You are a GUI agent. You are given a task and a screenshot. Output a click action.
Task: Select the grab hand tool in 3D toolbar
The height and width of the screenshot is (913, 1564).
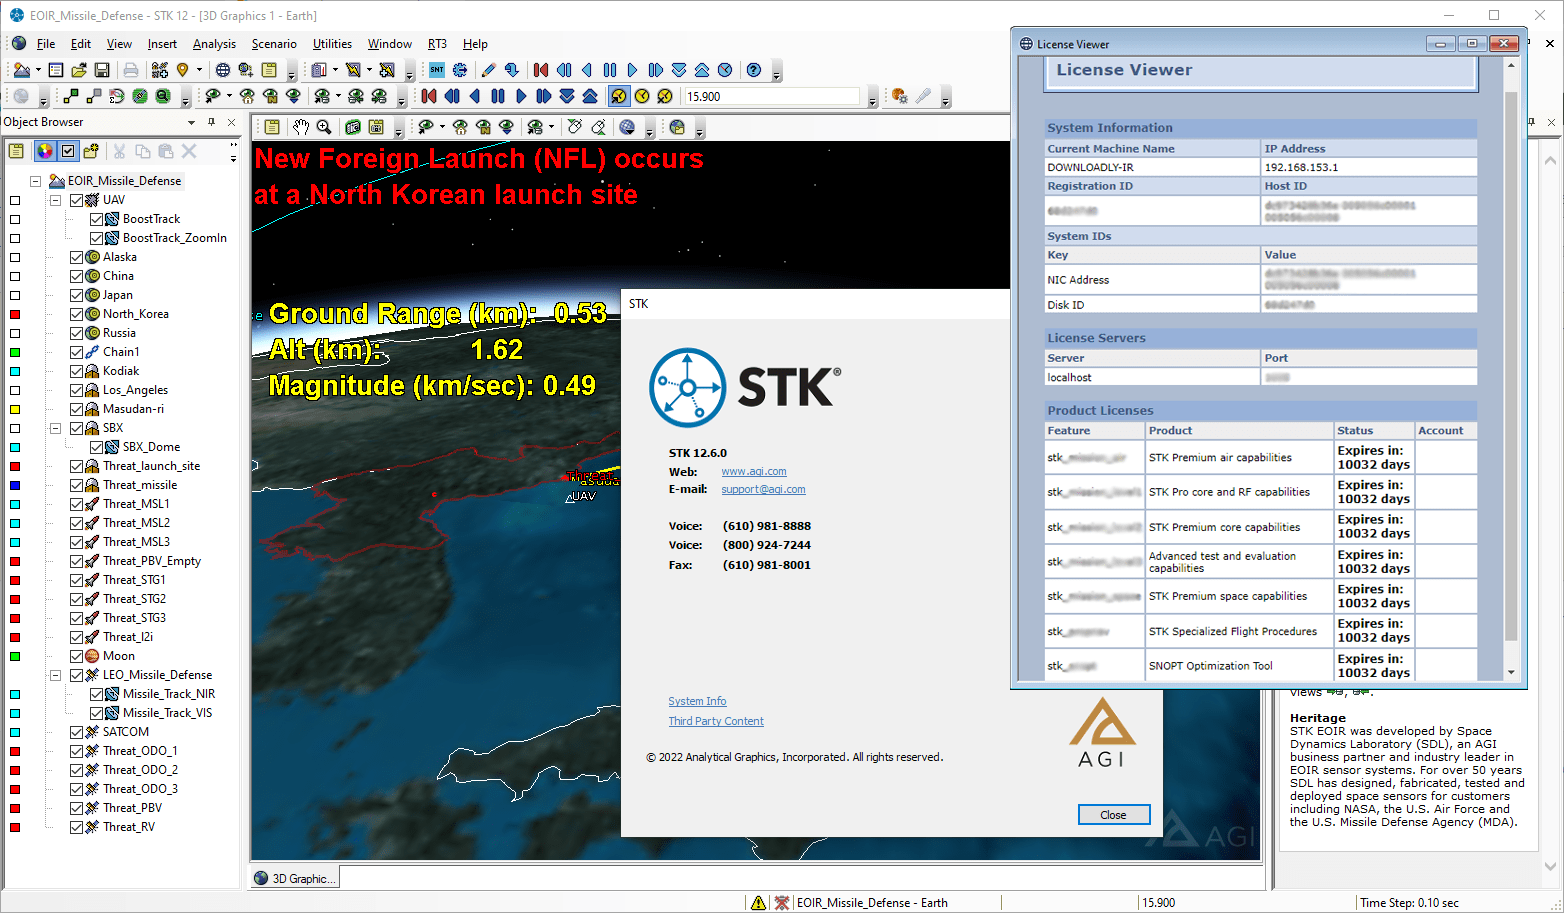point(301,127)
